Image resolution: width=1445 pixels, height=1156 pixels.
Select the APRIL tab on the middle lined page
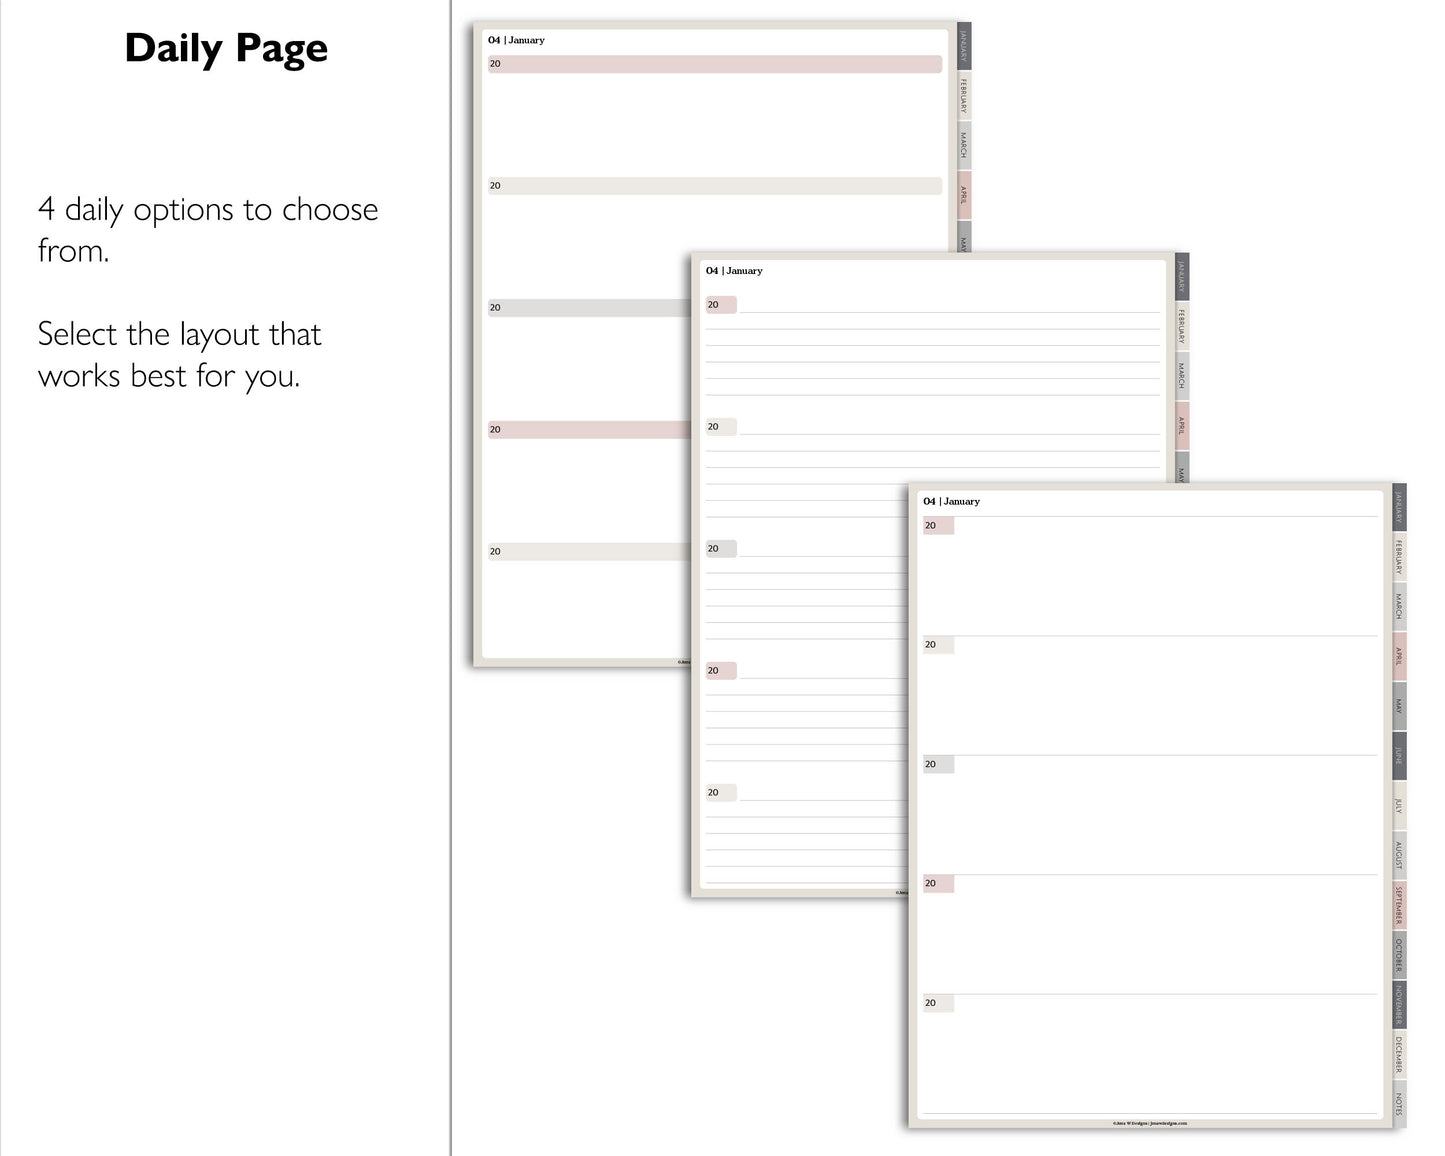1182,426
